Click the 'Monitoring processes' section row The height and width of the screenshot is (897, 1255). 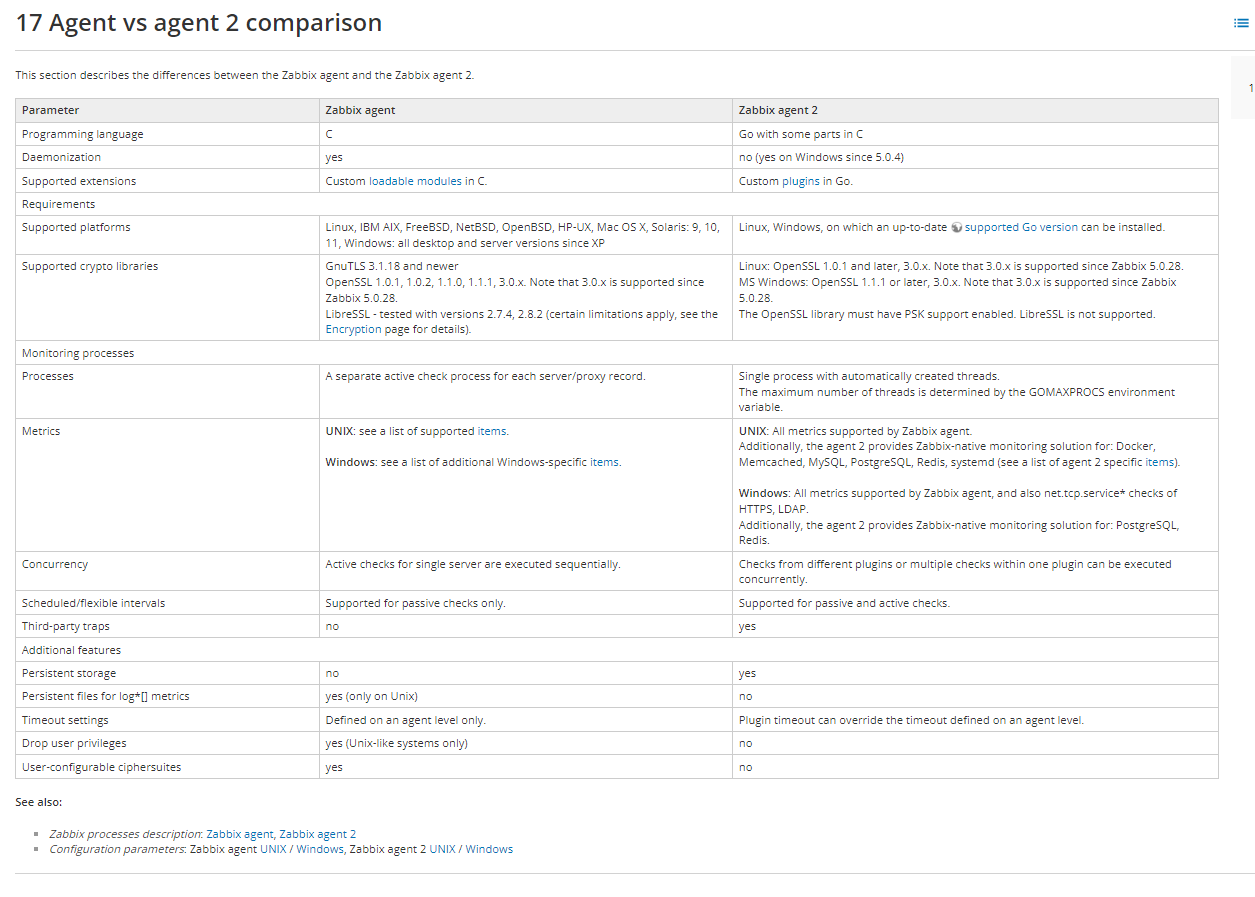click(617, 353)
